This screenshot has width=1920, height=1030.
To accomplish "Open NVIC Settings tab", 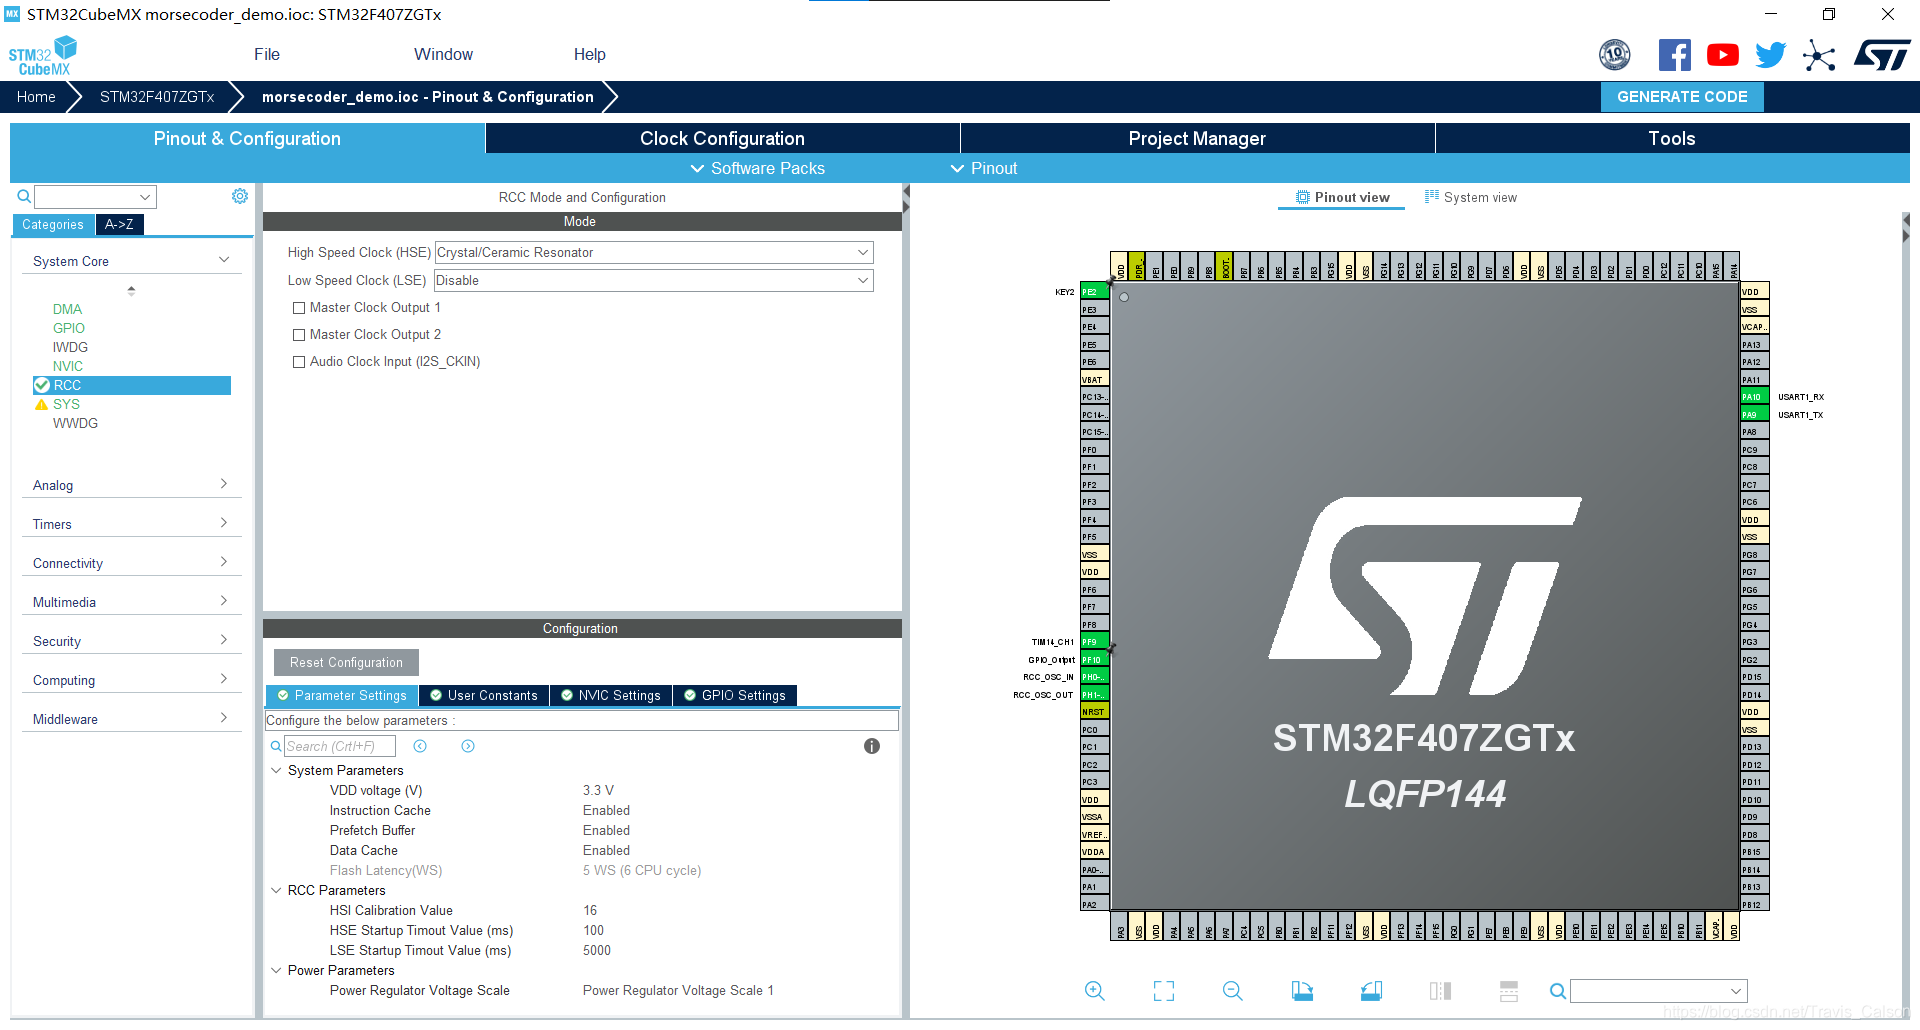I will pyautogui.click(x=611, y=695).
